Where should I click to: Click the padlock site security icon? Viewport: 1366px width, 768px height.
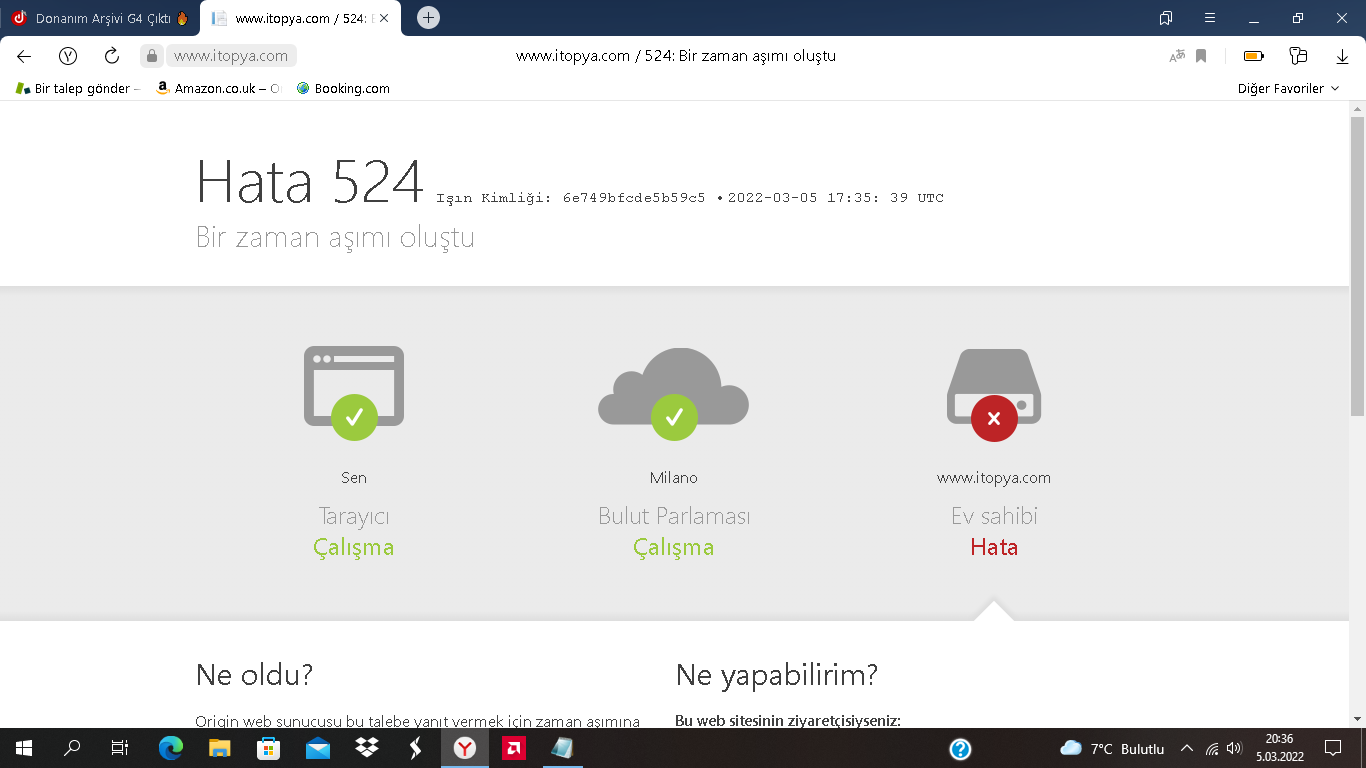(x=151, y=56)
